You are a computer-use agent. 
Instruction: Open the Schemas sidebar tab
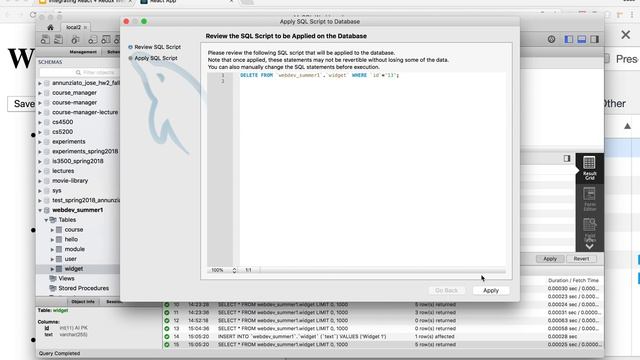click(x=113, y=52)
